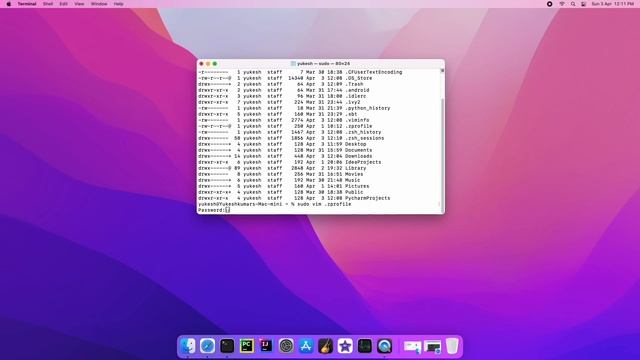Open the Apple menu

pos(9,4)
